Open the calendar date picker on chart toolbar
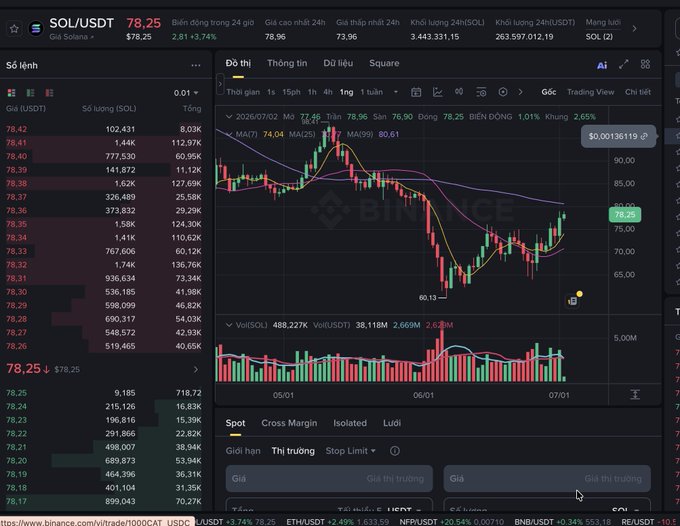680x526 pixels. pos(416,92)
